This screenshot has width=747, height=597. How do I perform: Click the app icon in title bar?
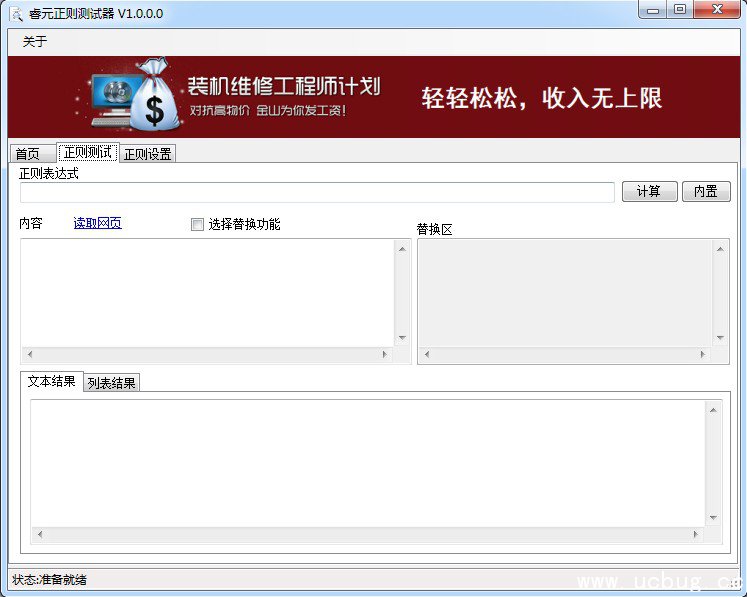pyautogui.click(x=16, y=14)
